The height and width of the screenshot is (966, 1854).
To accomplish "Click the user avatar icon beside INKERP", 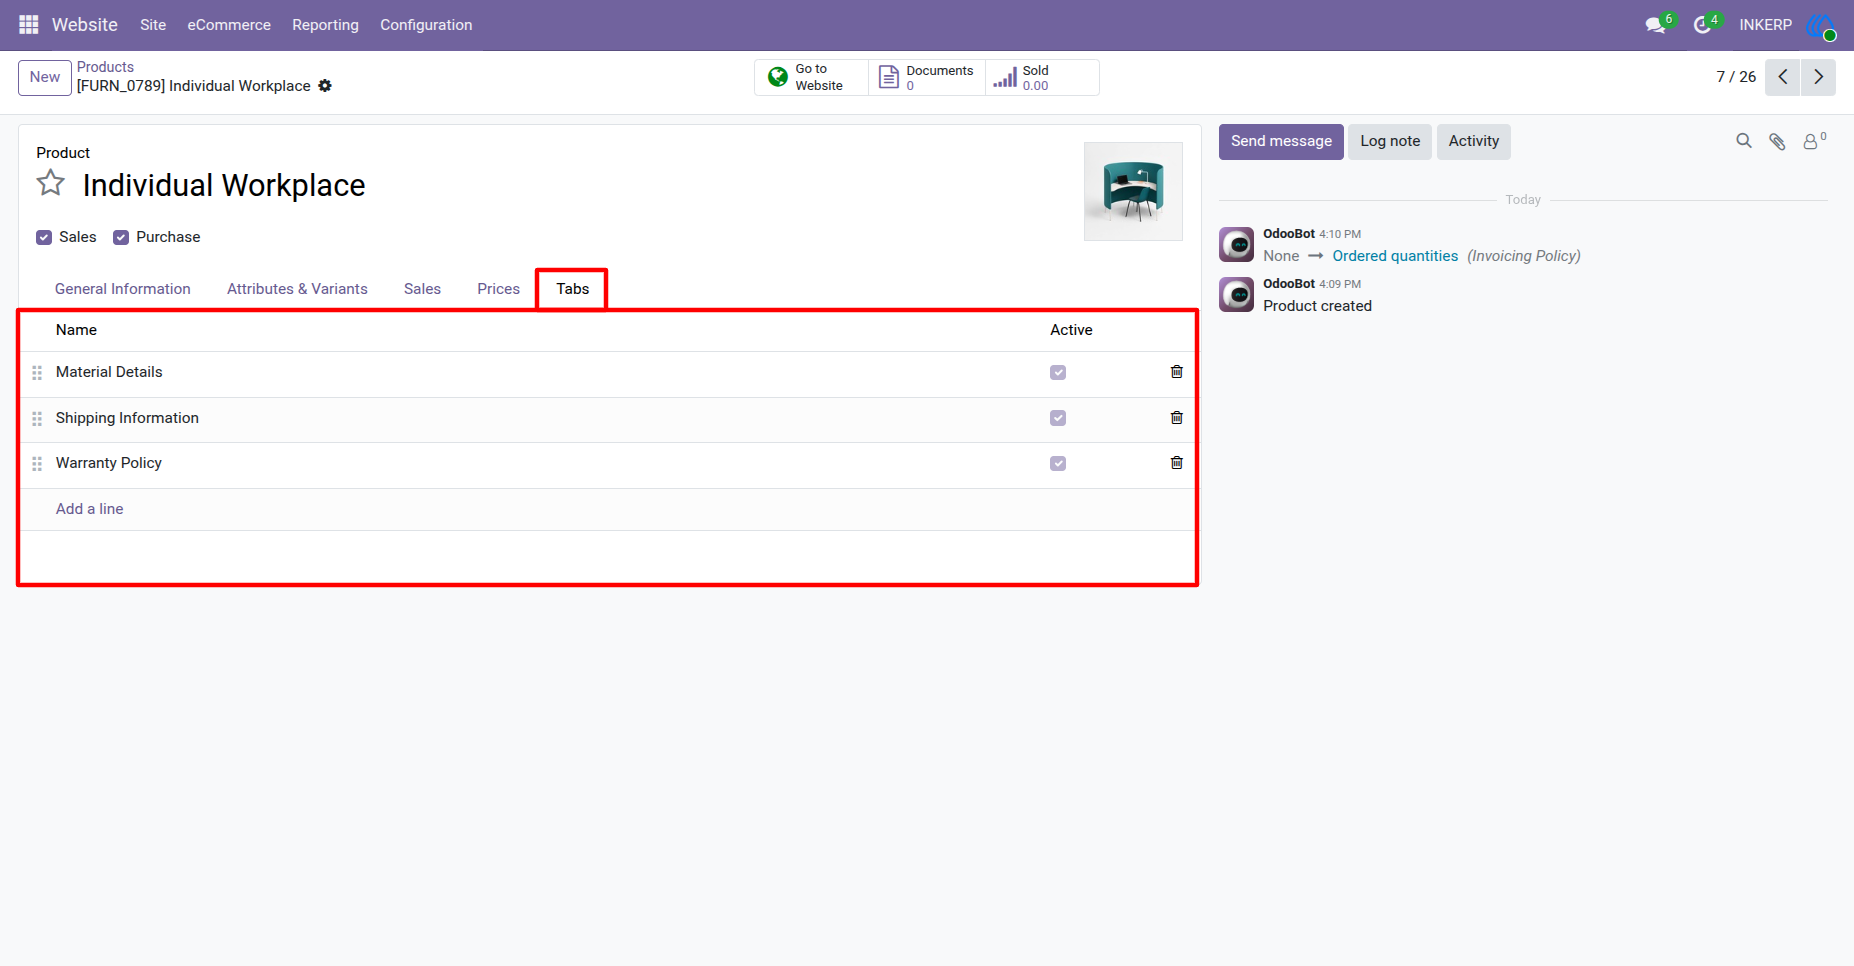I will [x=1821, y=26].
